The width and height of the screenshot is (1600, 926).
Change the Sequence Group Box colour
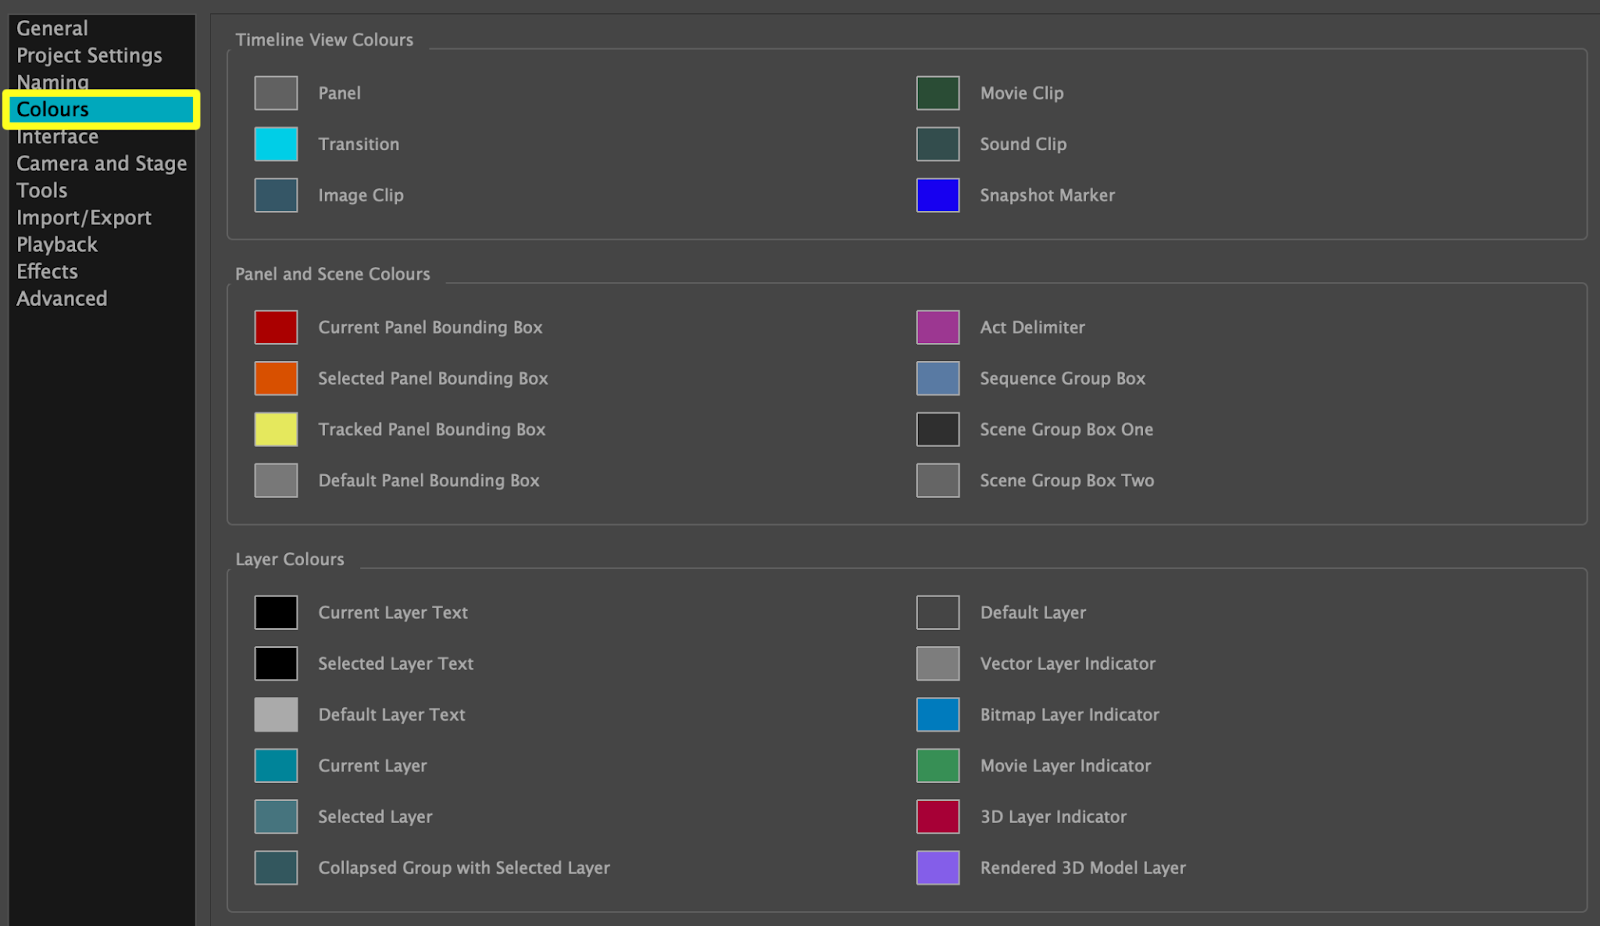(937, 378)
